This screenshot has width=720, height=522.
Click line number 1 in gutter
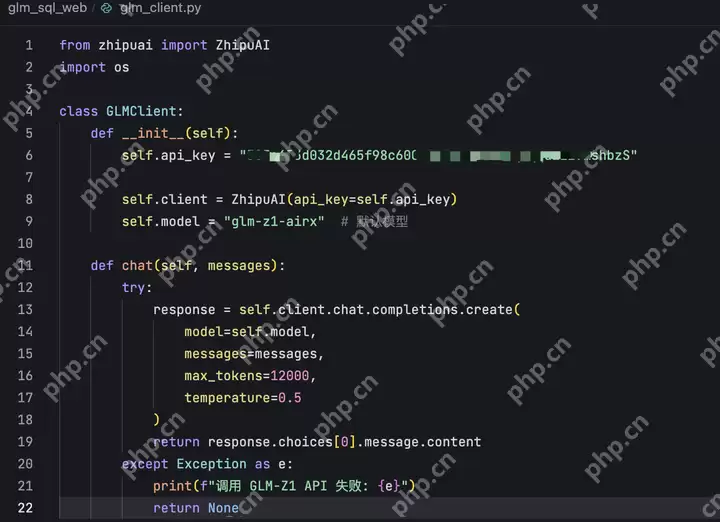tap(29, 45)
